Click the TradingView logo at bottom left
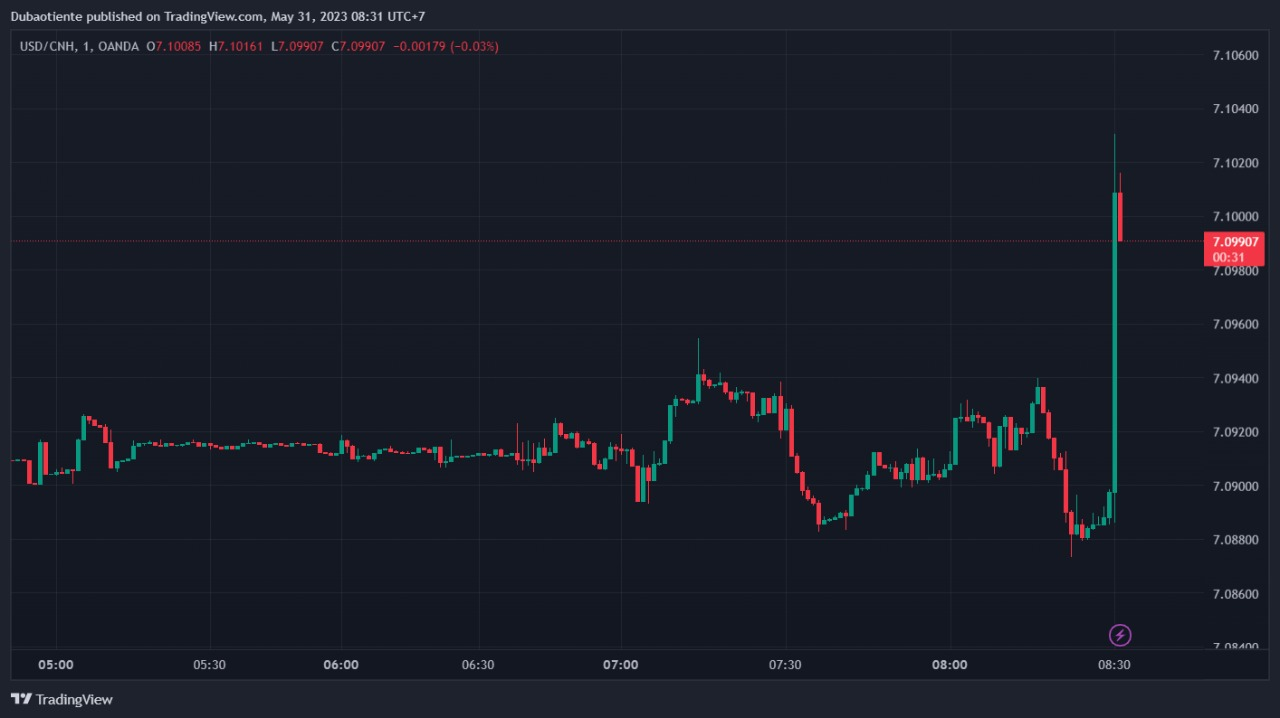 pos(62,699)
